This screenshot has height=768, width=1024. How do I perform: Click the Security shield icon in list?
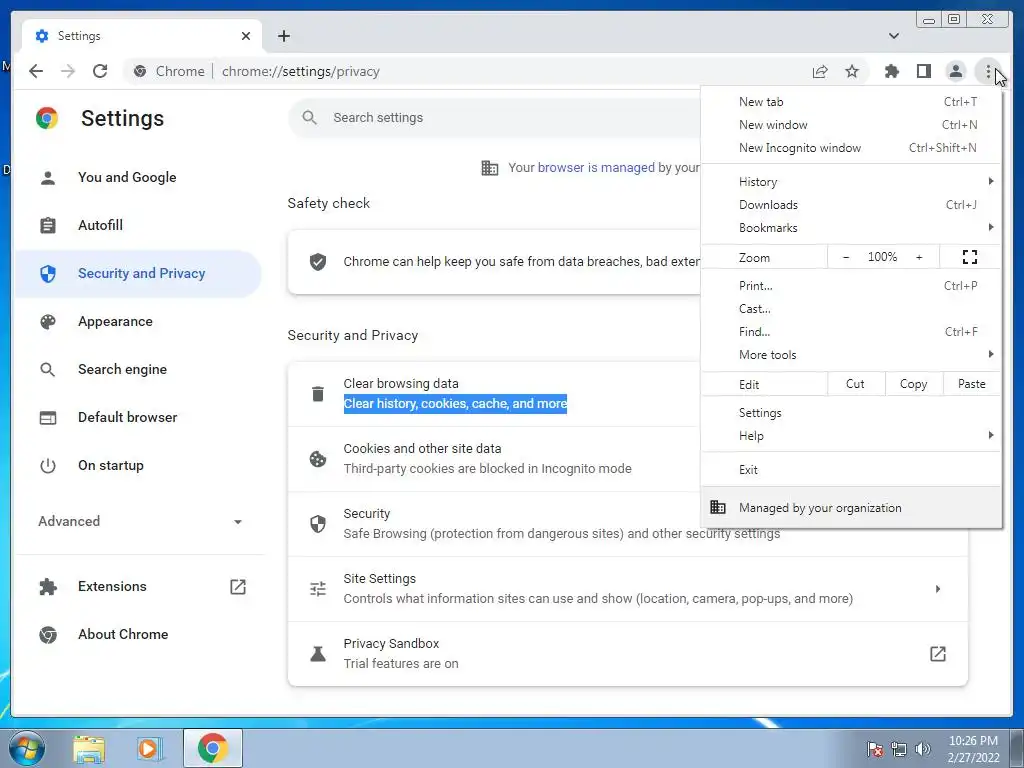[318, 524]
